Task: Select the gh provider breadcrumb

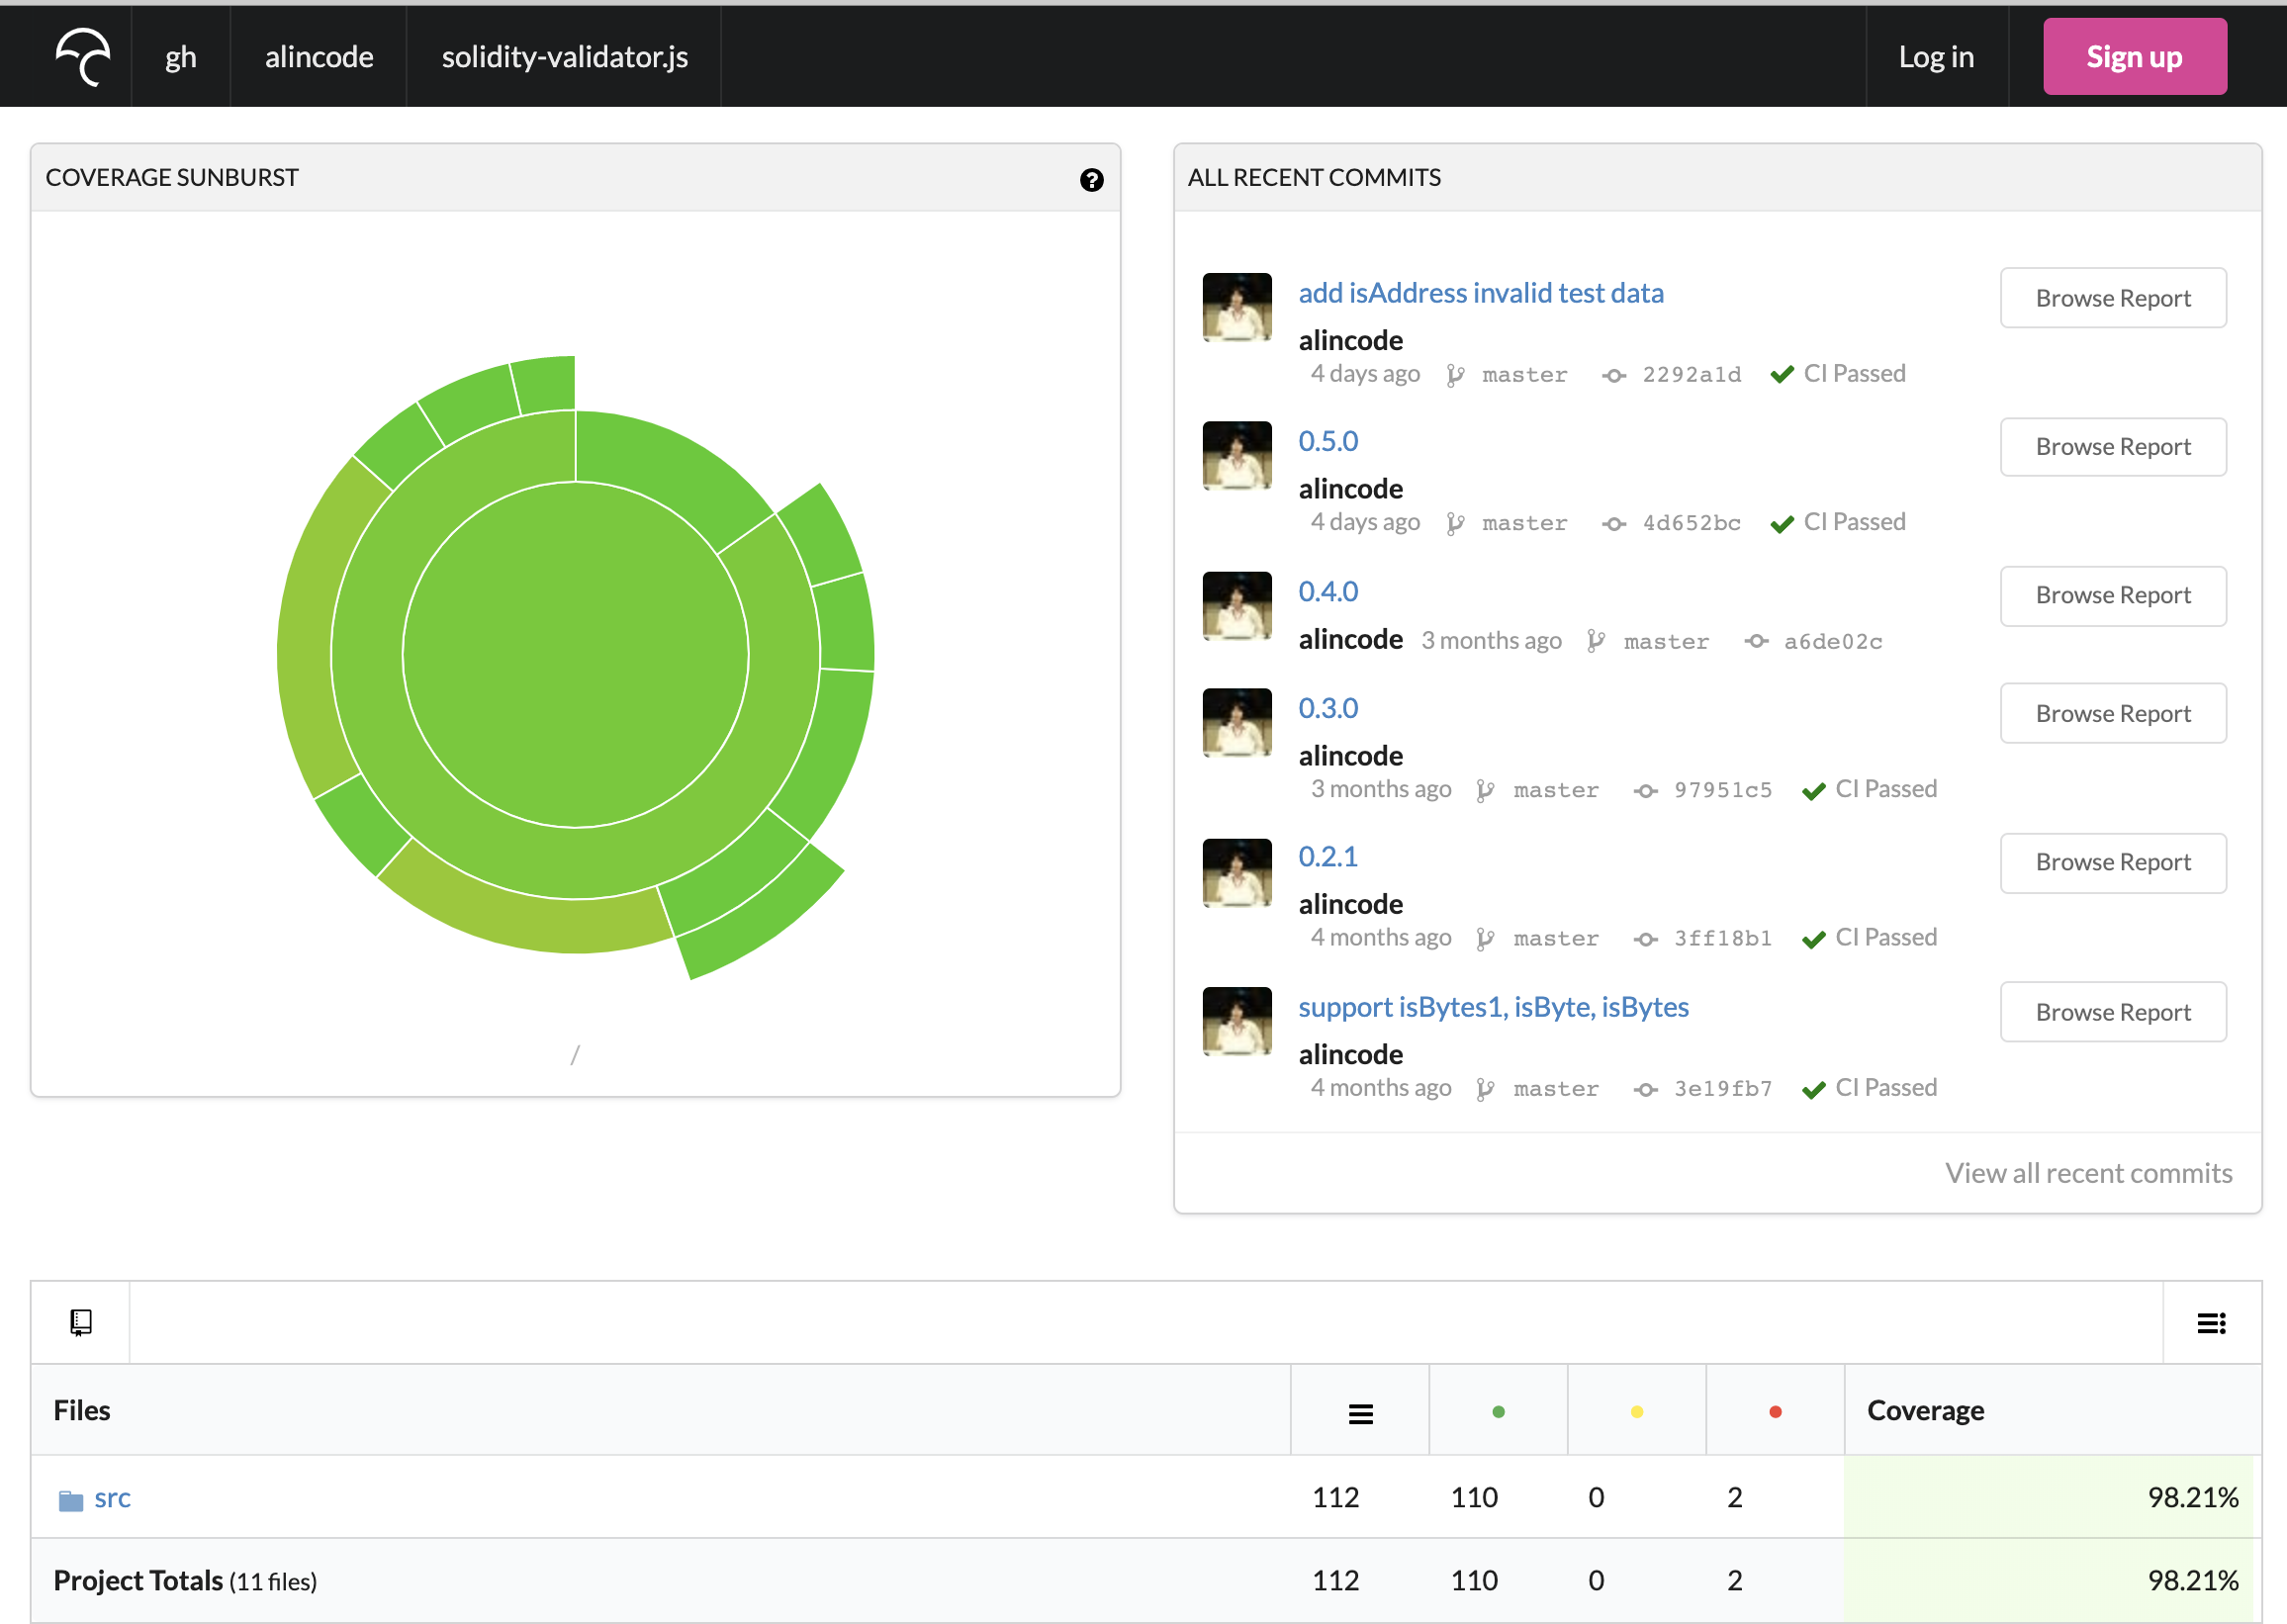Action: pos(181,57)
